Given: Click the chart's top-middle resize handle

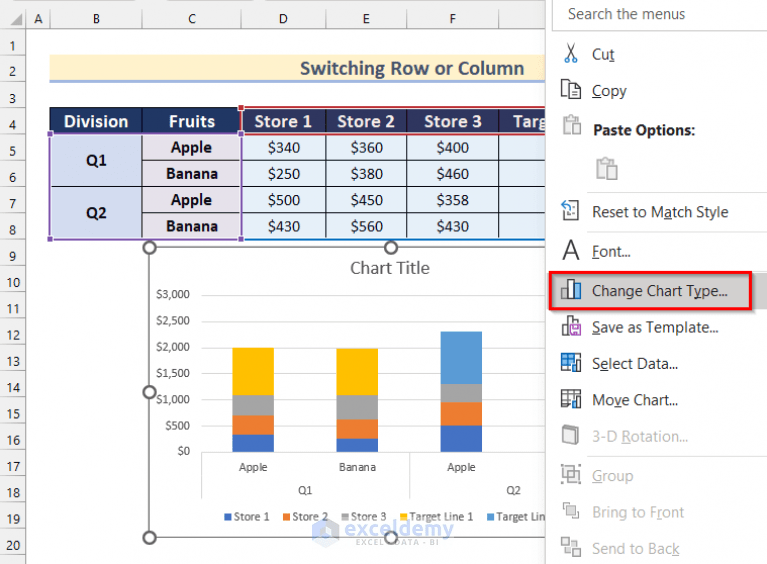Looking at the screenshot, I should click(x=391, y=248).
